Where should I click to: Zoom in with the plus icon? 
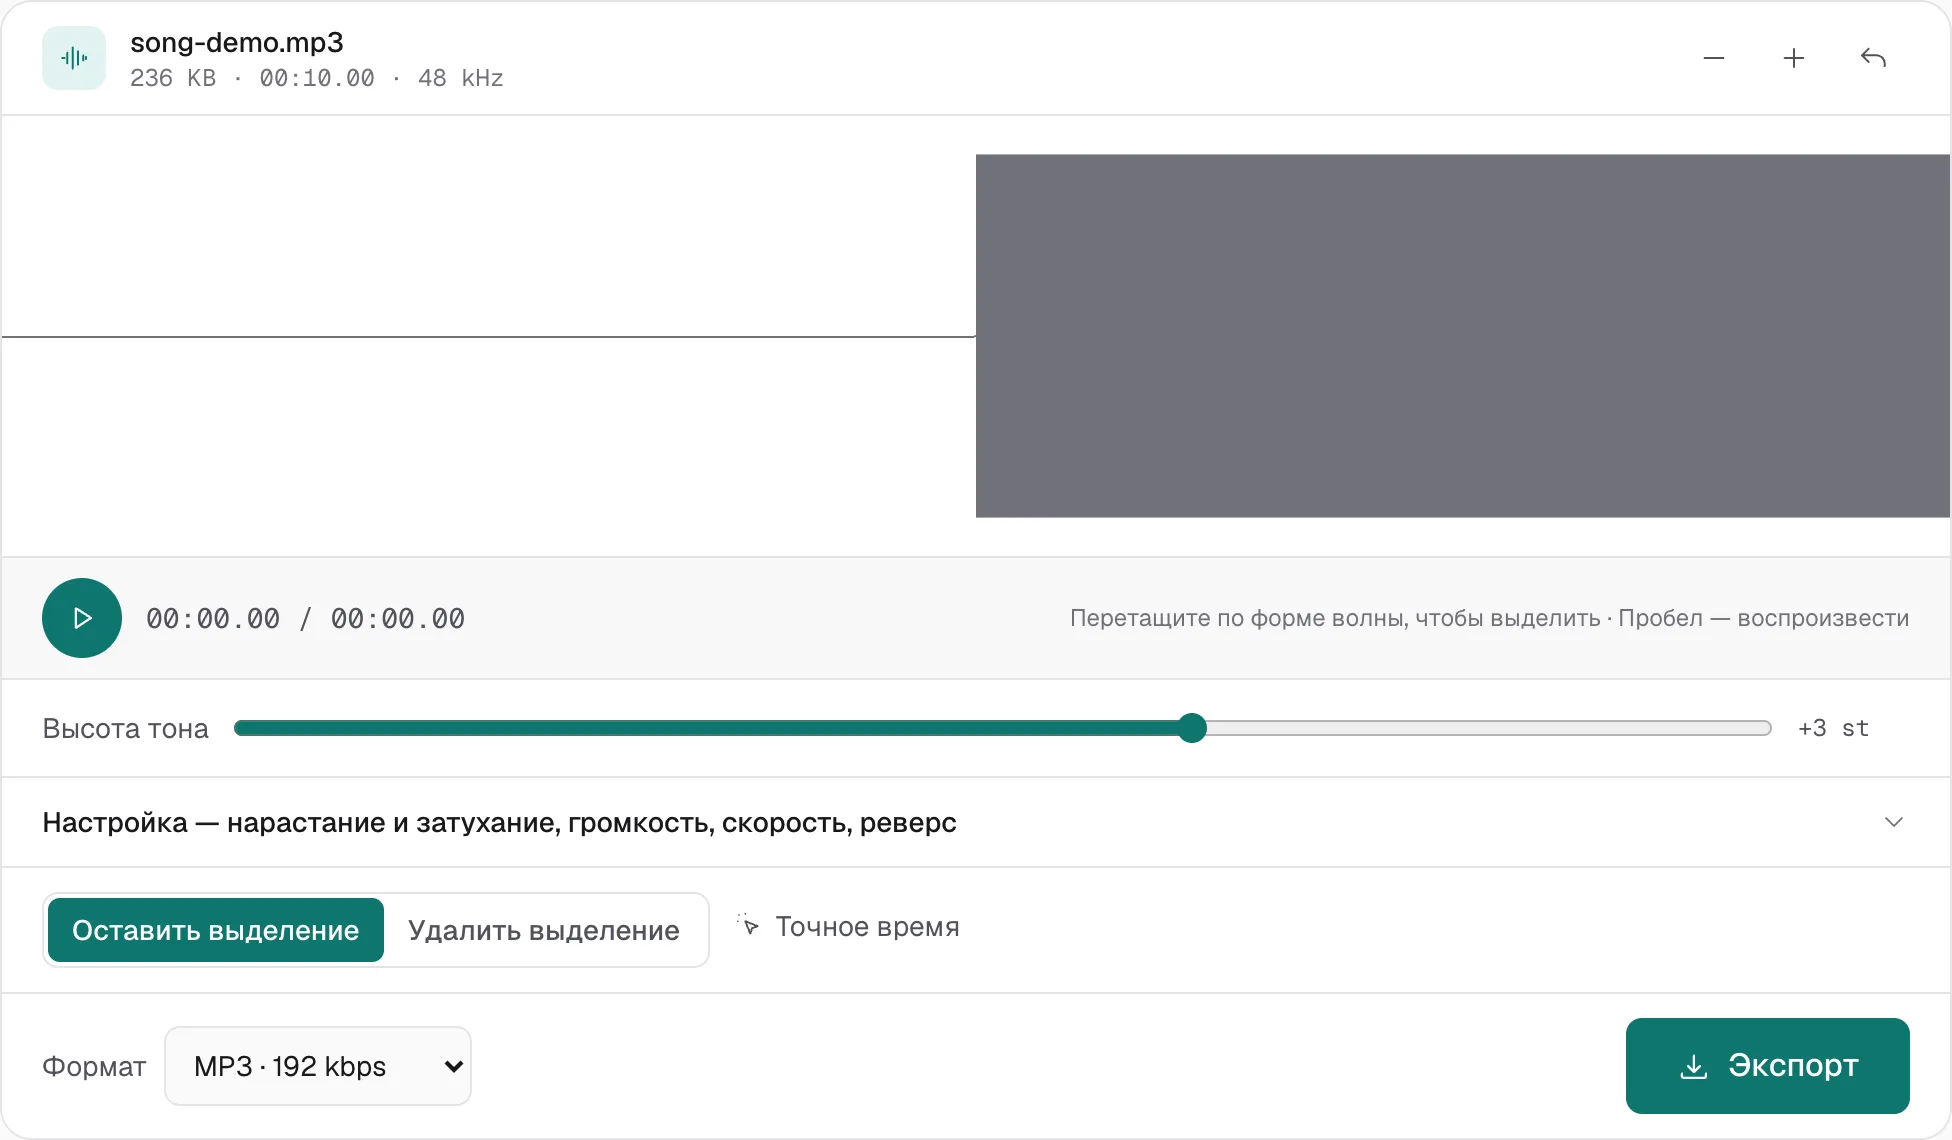coord(1794,58)
